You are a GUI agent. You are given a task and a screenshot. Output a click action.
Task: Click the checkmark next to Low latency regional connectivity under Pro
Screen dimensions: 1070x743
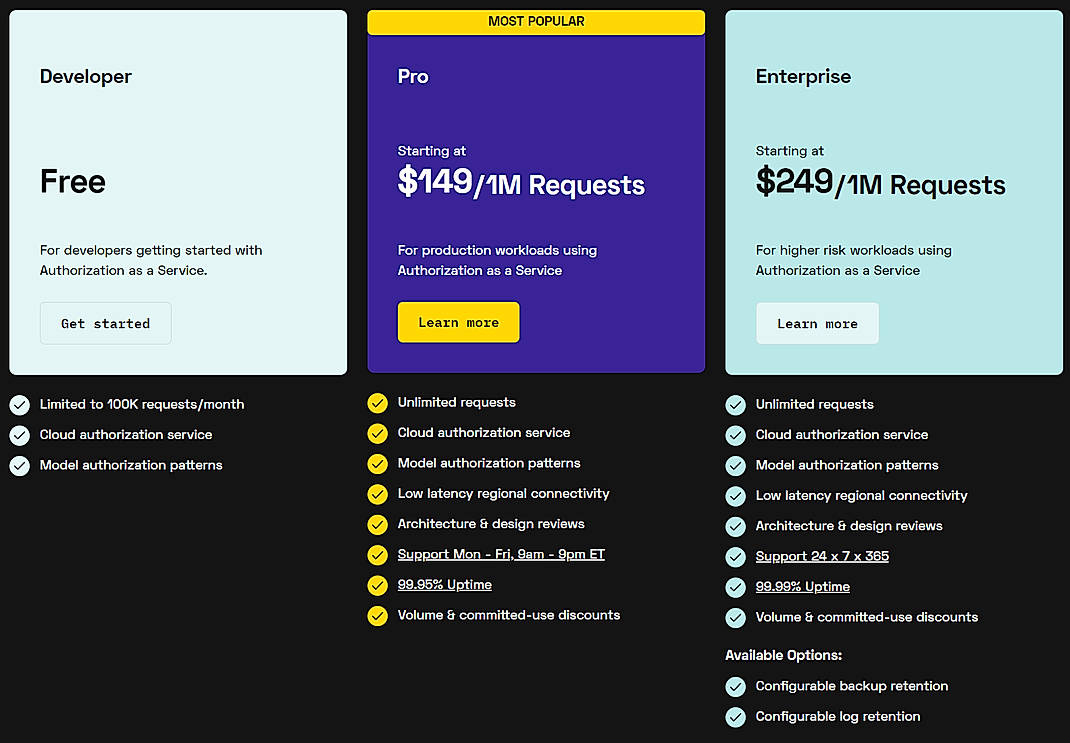tap(377, 494)
